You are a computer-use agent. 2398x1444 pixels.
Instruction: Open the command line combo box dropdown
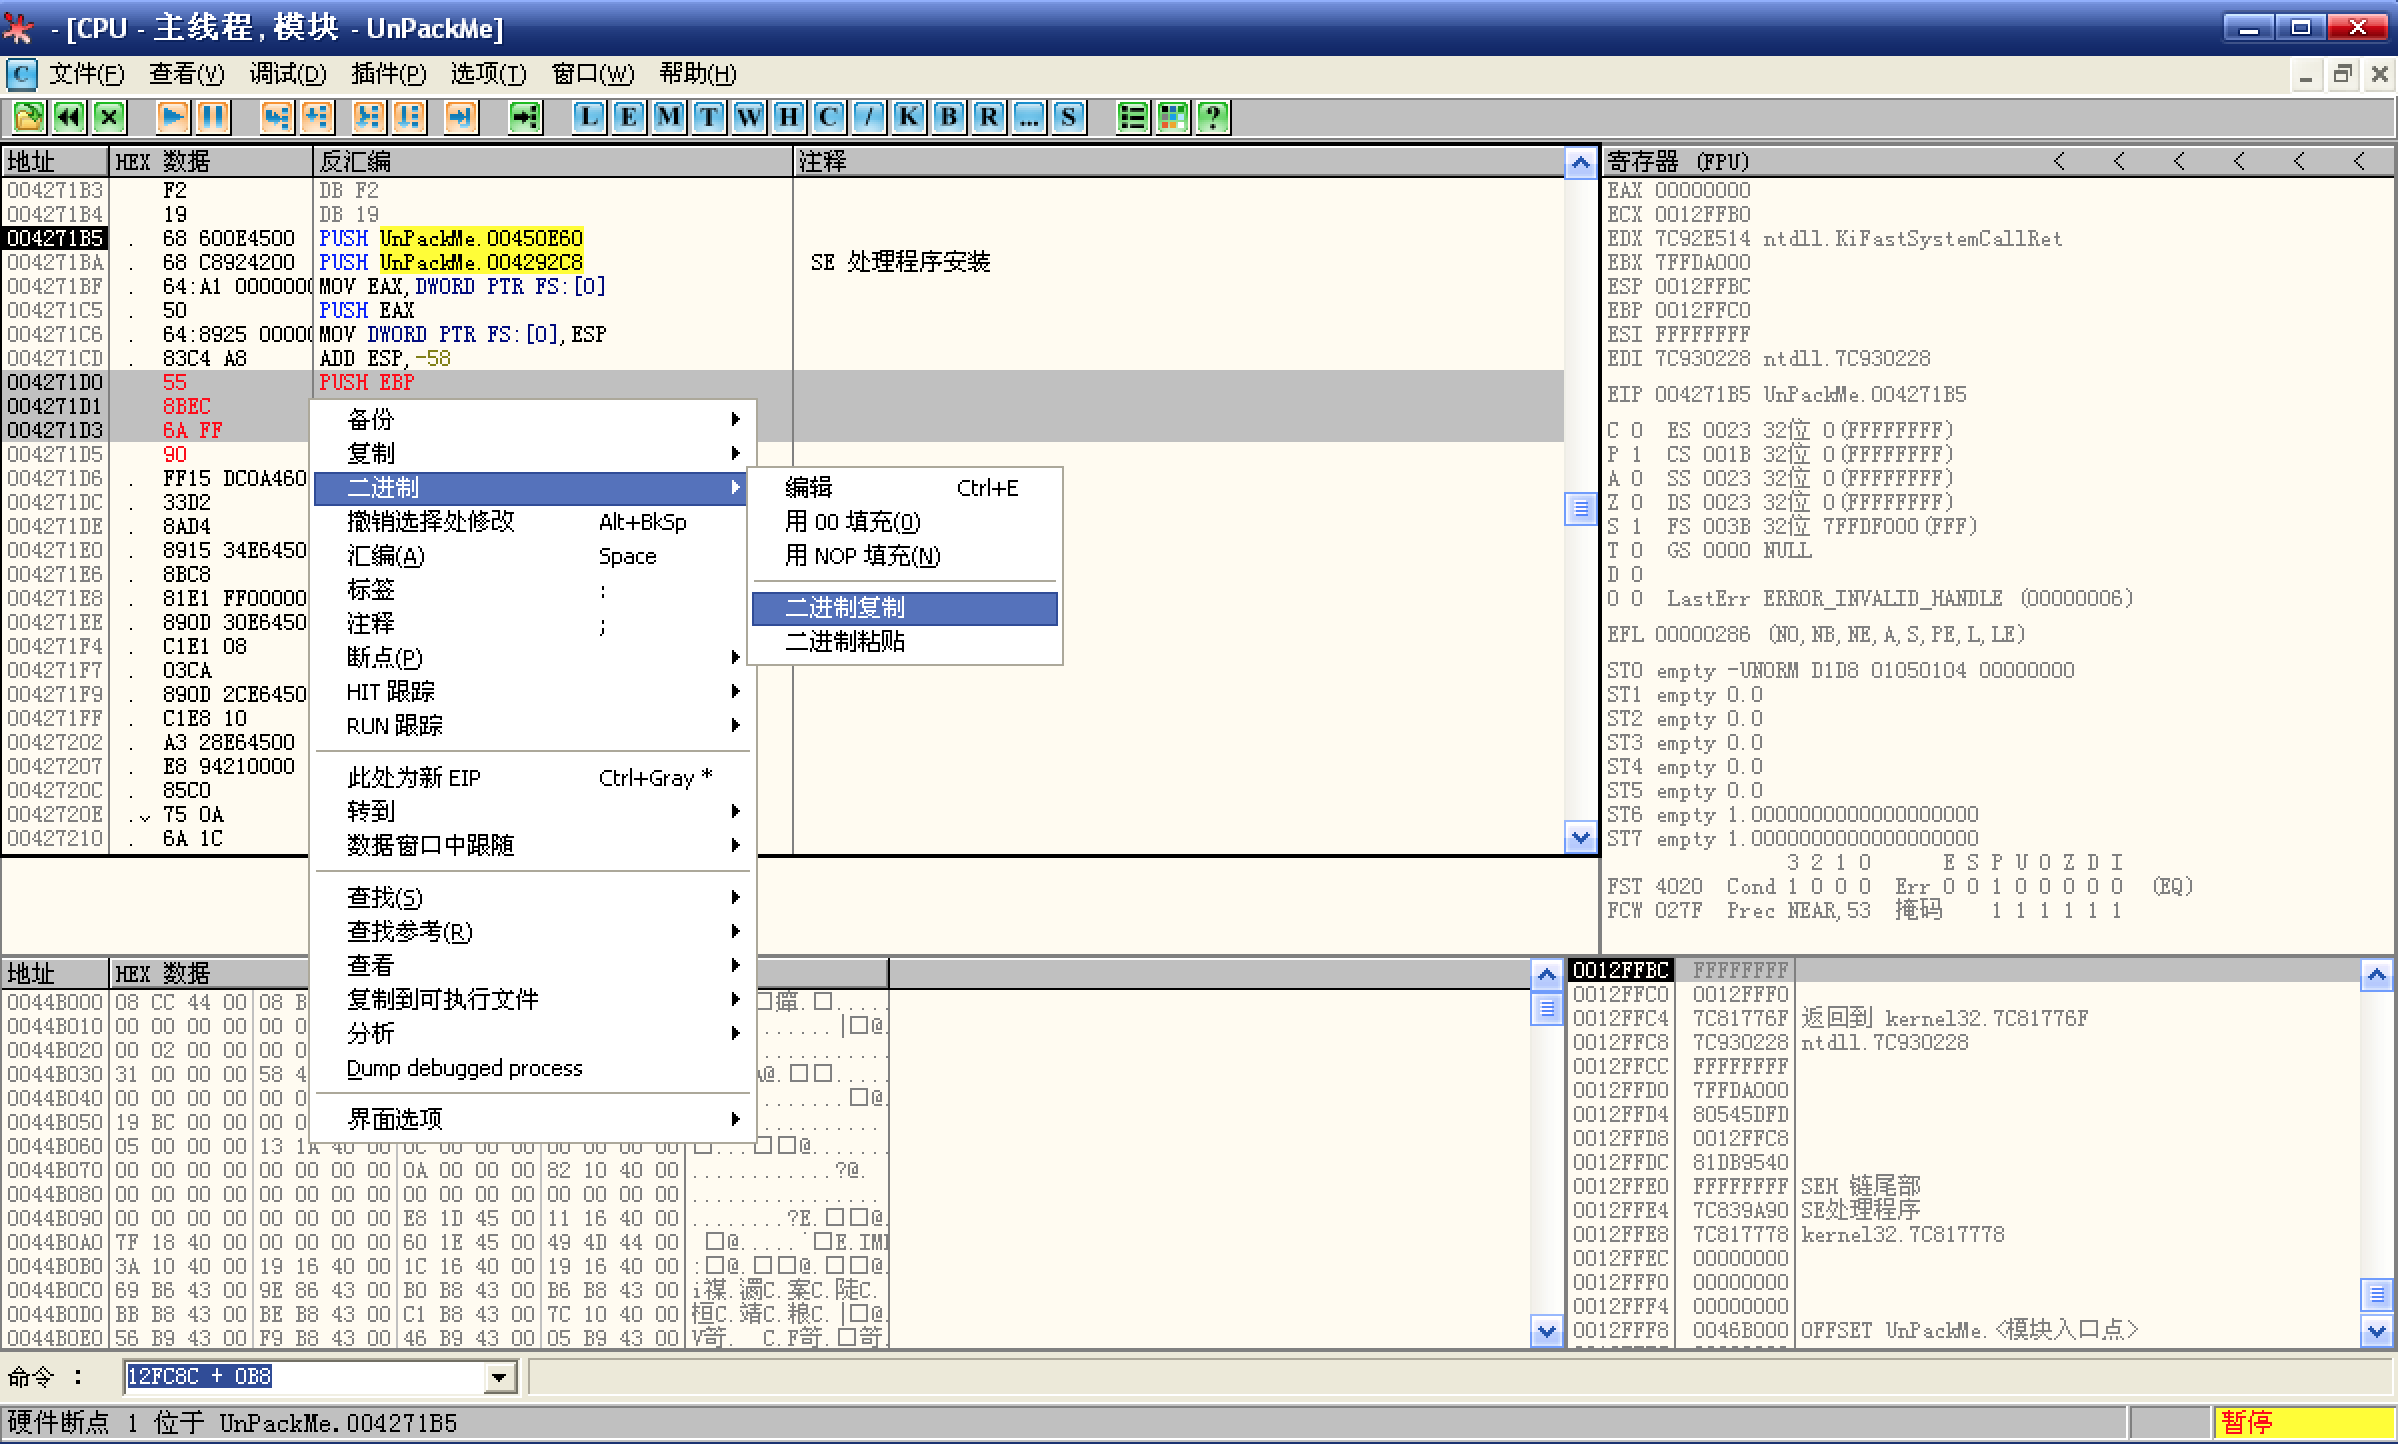pyautogui.click(x=498, y=1377)
